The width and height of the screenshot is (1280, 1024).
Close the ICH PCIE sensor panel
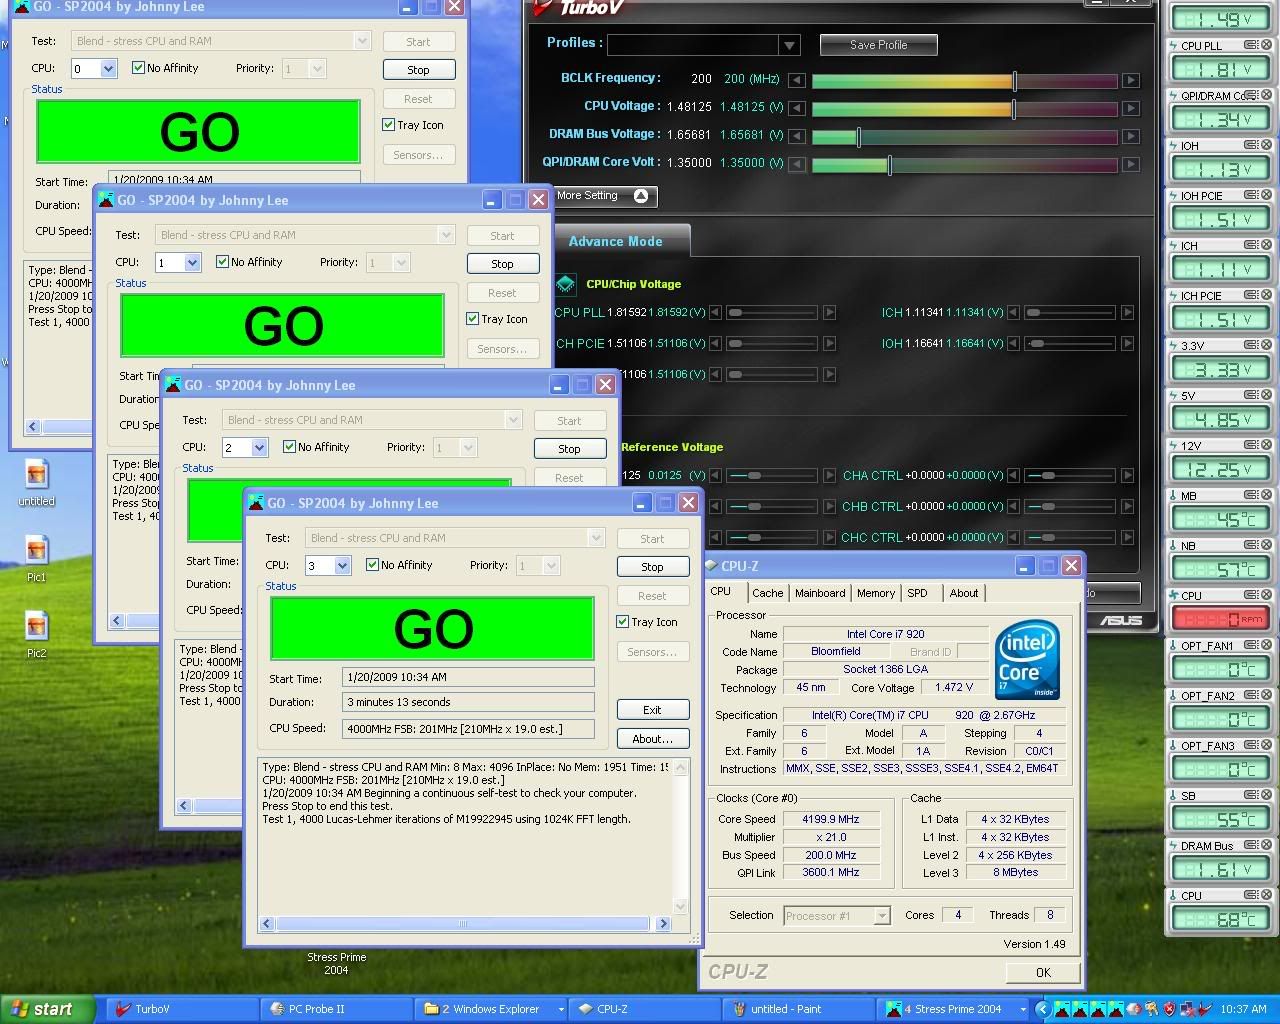pos(1266,295)
